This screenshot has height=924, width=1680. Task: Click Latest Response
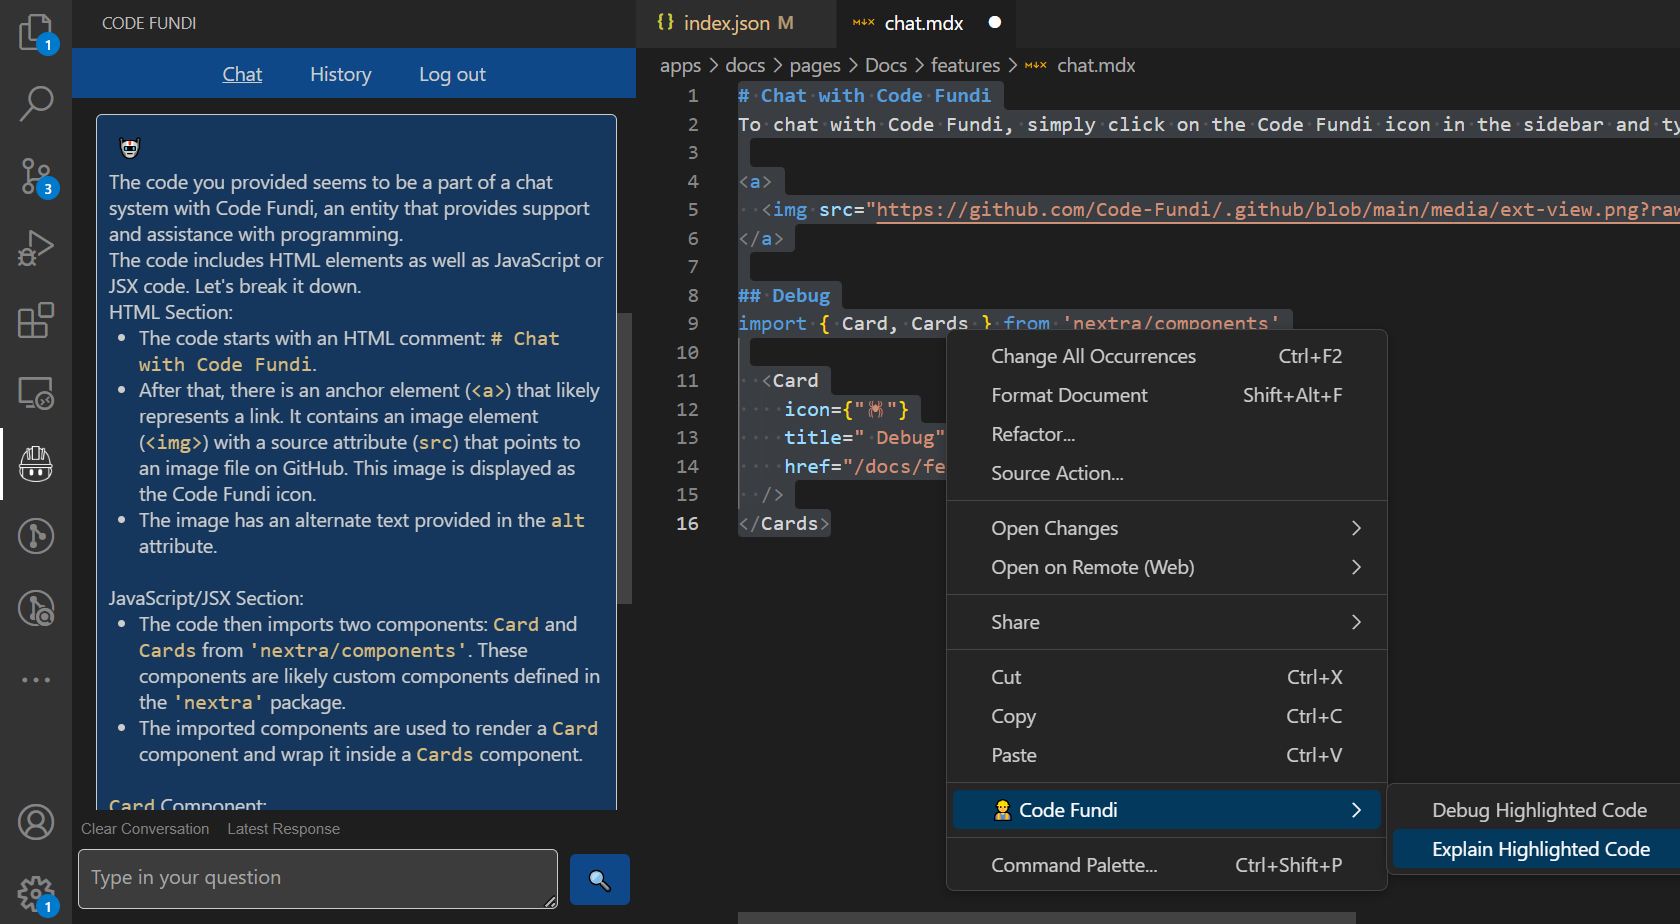(x=284, y=829)
